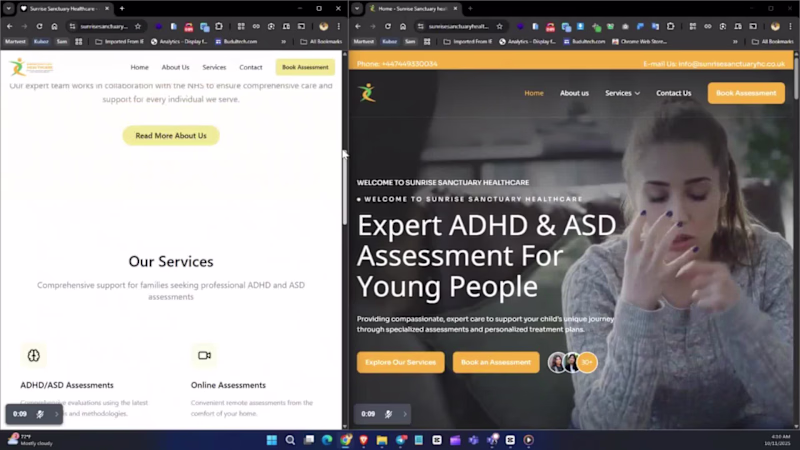The width and height of the screenshot is (800, 450).
Task: Click video camera icon above Online Assessments
Action: click(x=204, y=356)
